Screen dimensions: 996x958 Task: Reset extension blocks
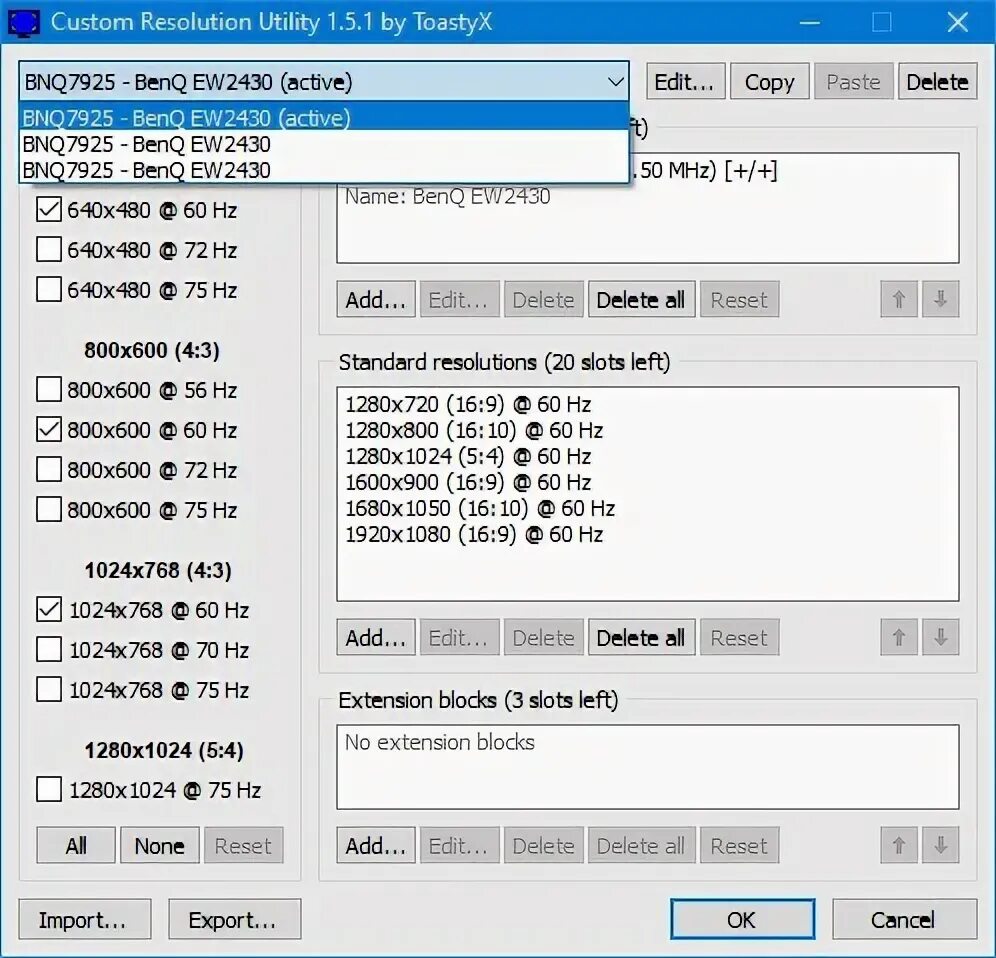pos(739,845)
